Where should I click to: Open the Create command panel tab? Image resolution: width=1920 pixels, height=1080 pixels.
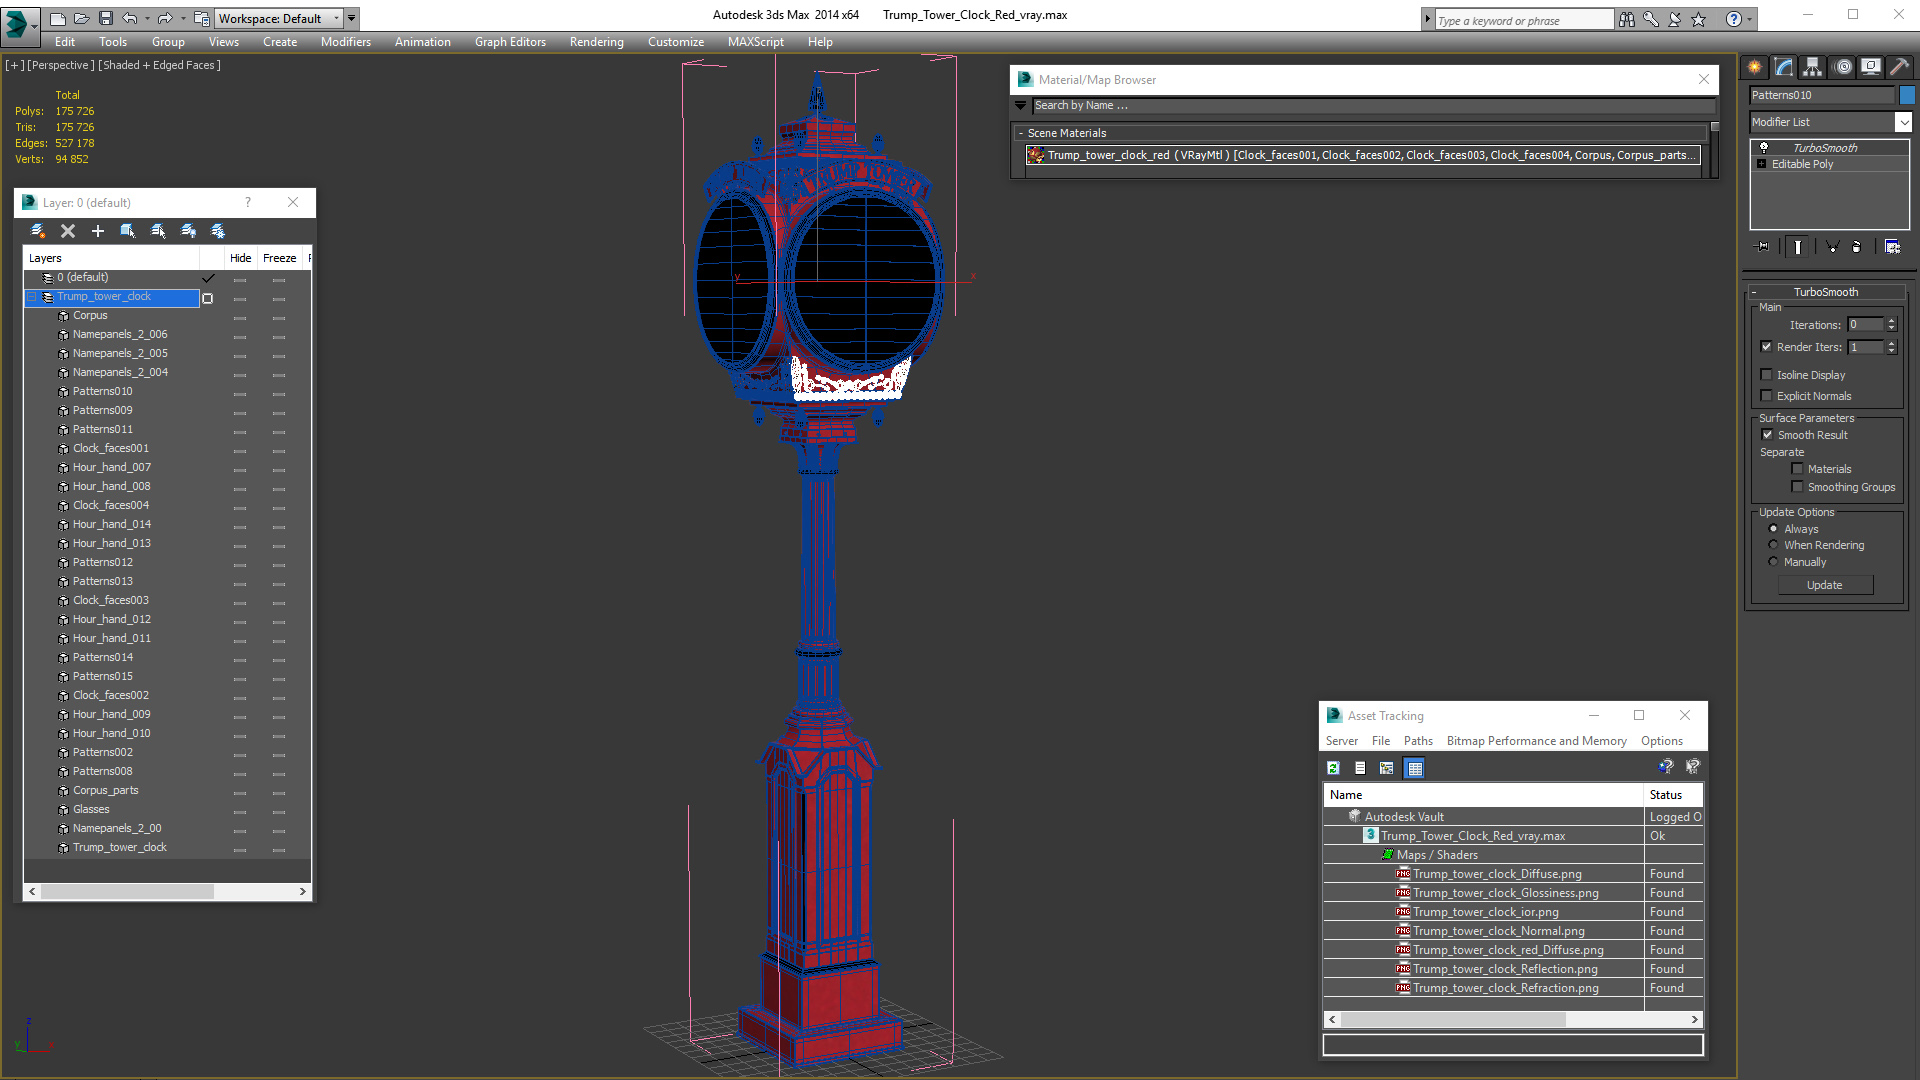(1755, 67)
